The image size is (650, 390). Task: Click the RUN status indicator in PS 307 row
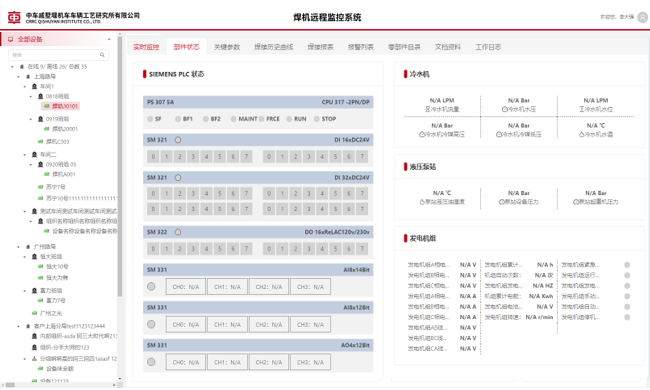289,119
